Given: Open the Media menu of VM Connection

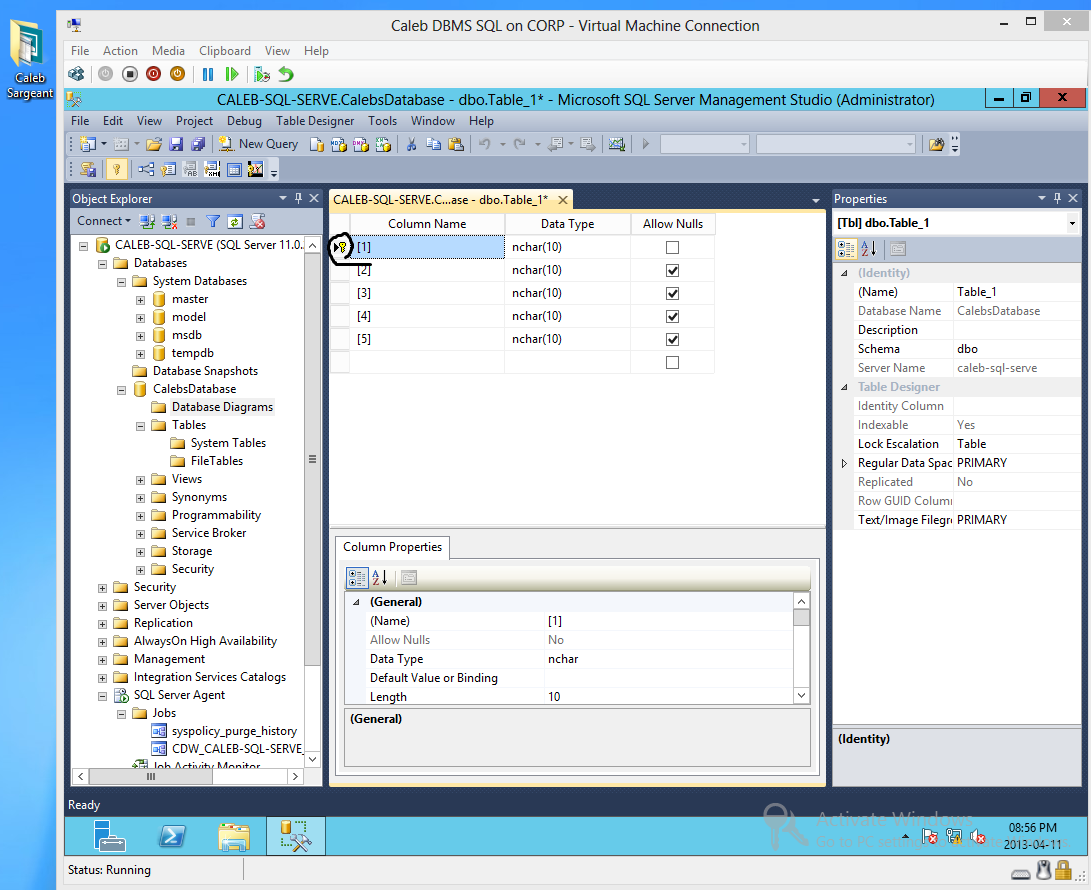Looking at the screenshot, I should point(168,51).
